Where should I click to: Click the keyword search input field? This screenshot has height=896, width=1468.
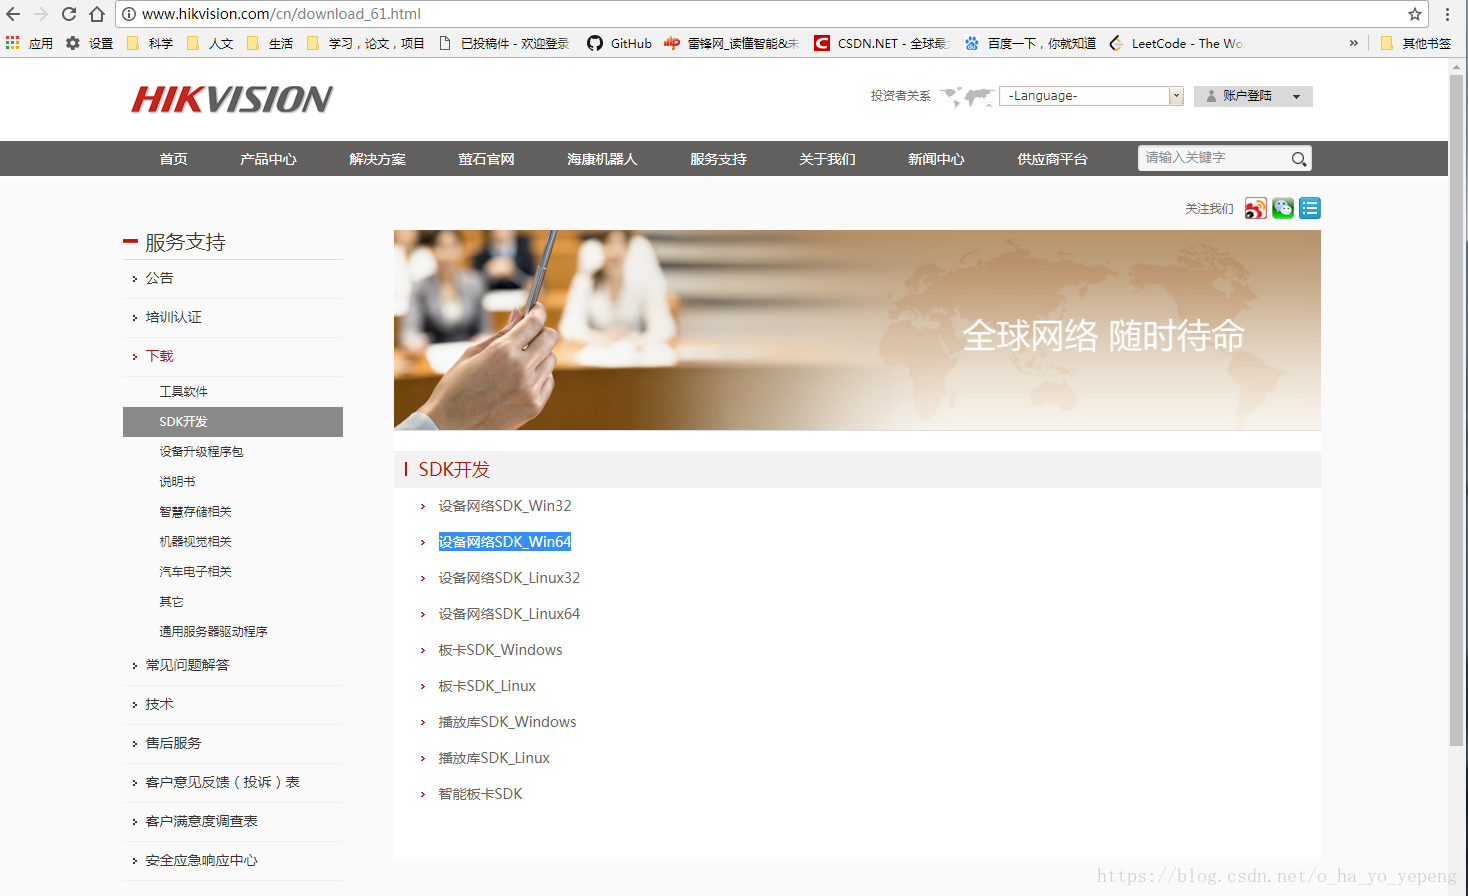[1213, 158]
